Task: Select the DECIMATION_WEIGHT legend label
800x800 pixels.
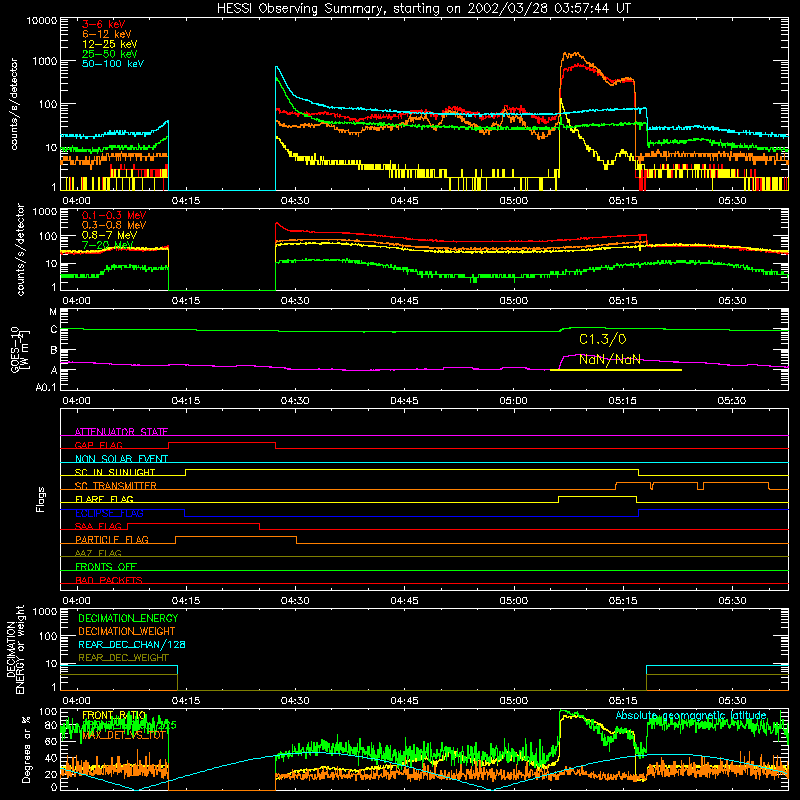Action: tap(127, 631)
